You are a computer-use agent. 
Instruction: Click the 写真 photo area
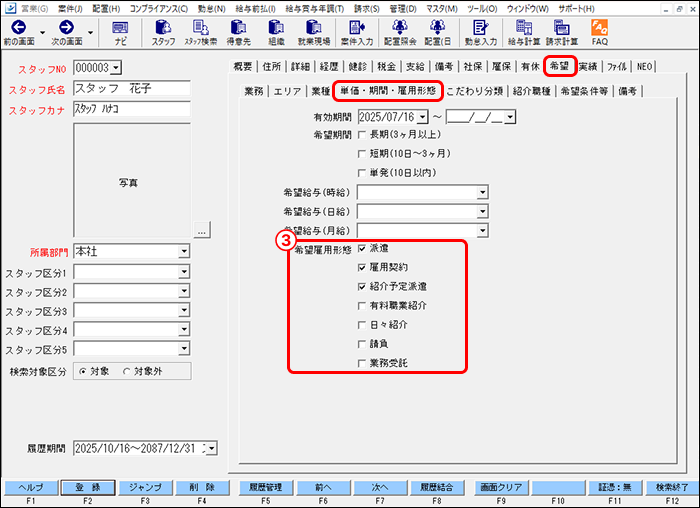pos(132,180)
